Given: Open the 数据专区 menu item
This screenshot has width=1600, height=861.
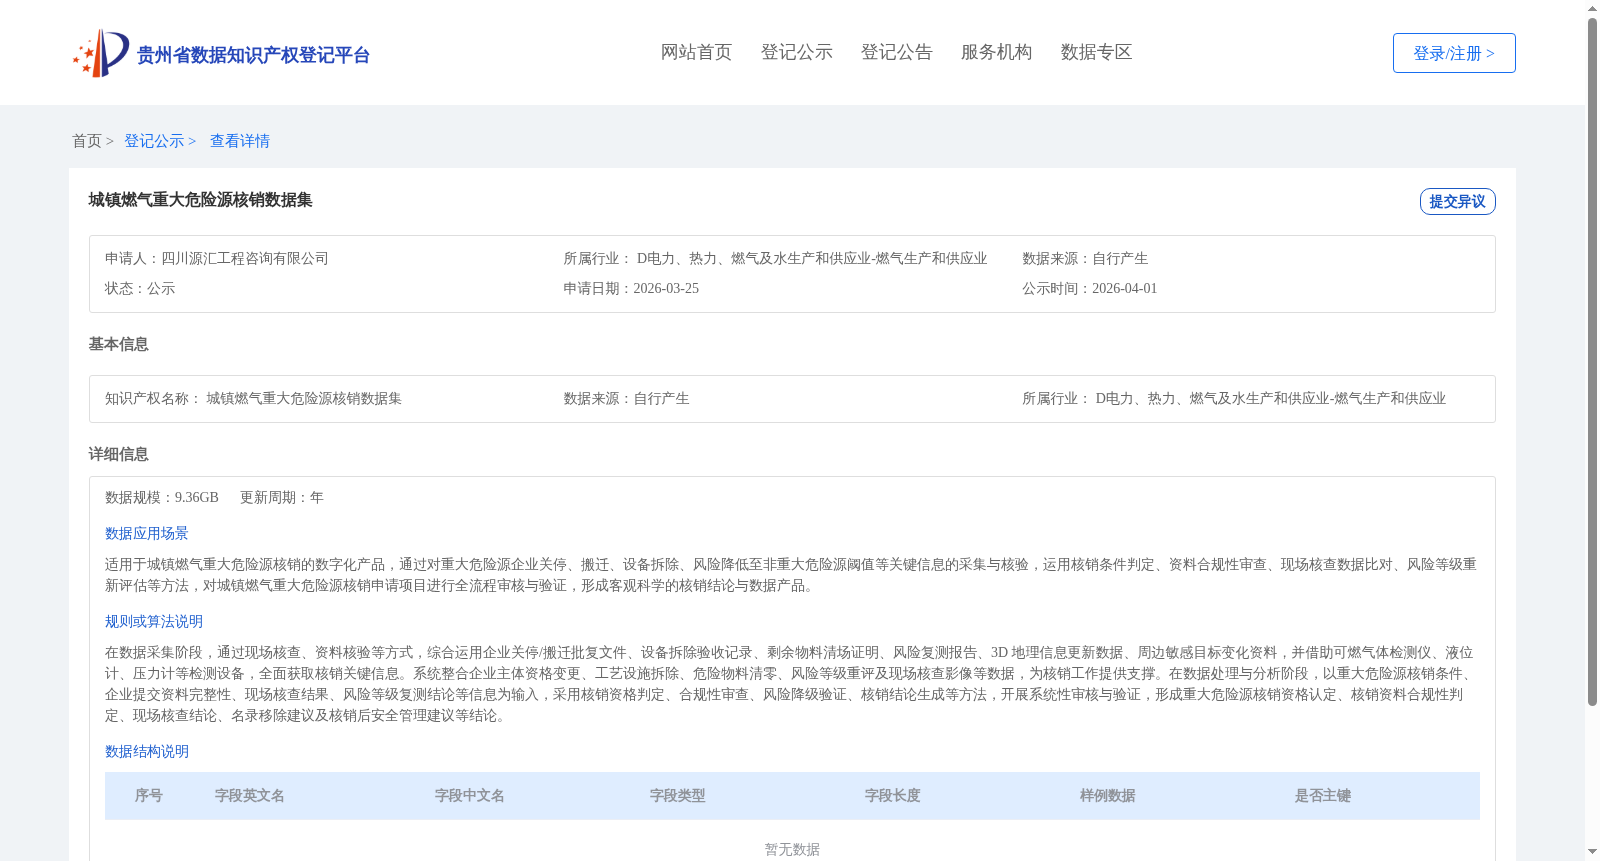Looking at the screenshot, I should point(1096,52).
